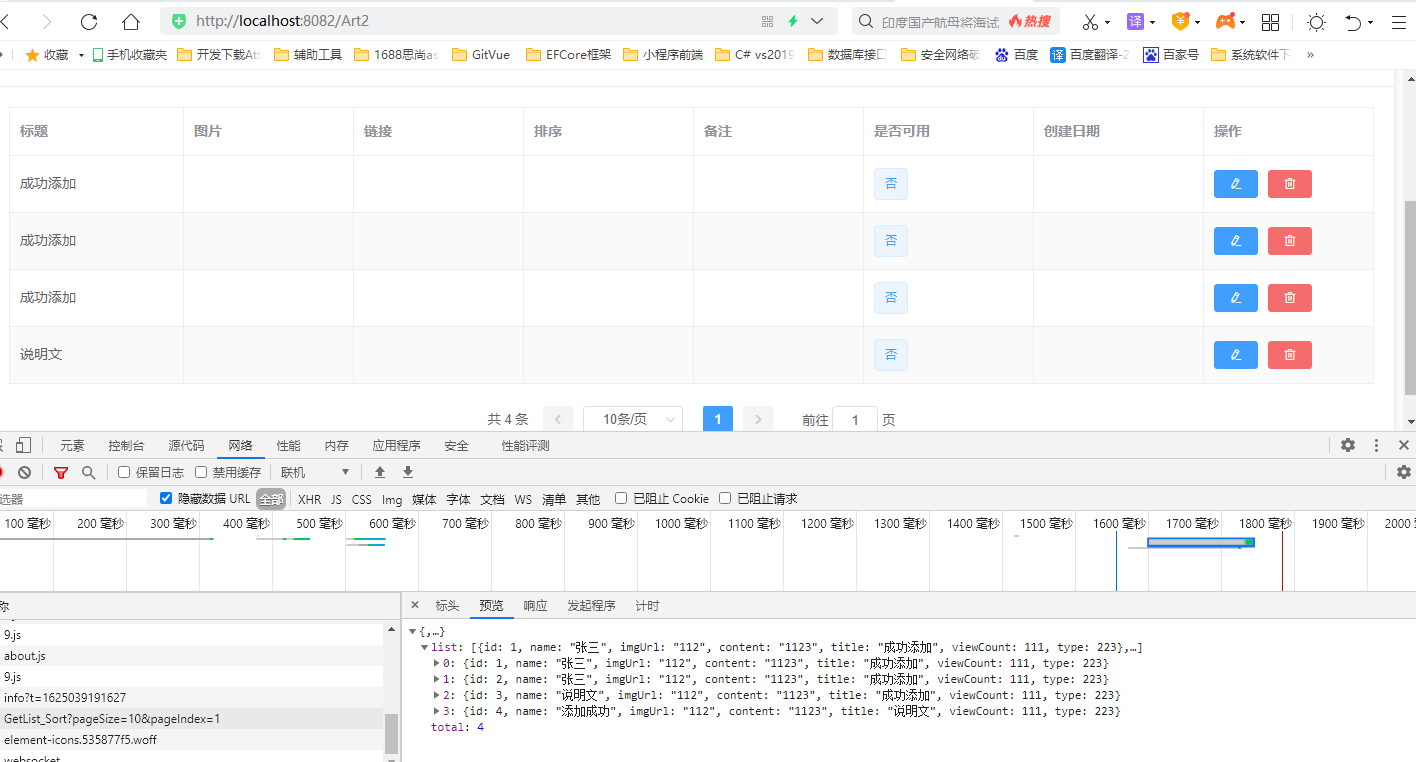Check 已阻止 Cookie checkbox

pyautogui.click(x=621, y=498)
